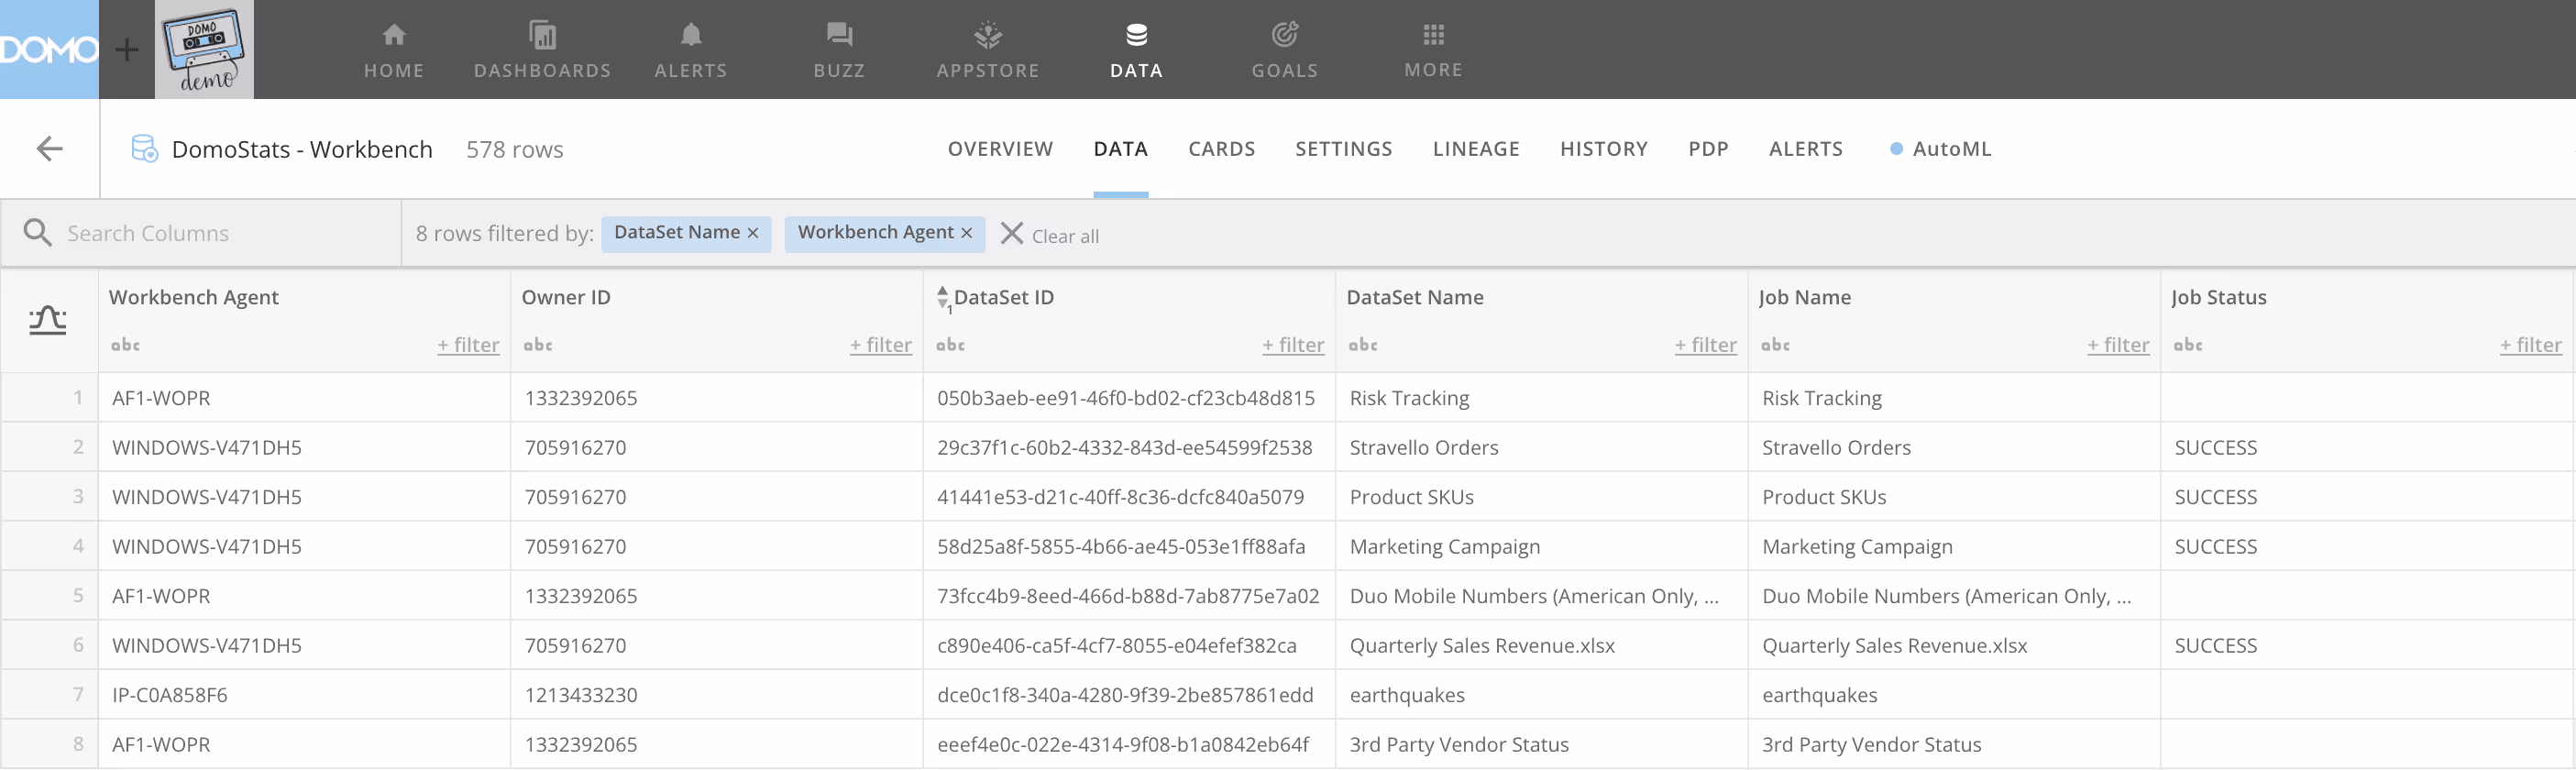Select Owner ID 1213433230 cell

point(716,695)
